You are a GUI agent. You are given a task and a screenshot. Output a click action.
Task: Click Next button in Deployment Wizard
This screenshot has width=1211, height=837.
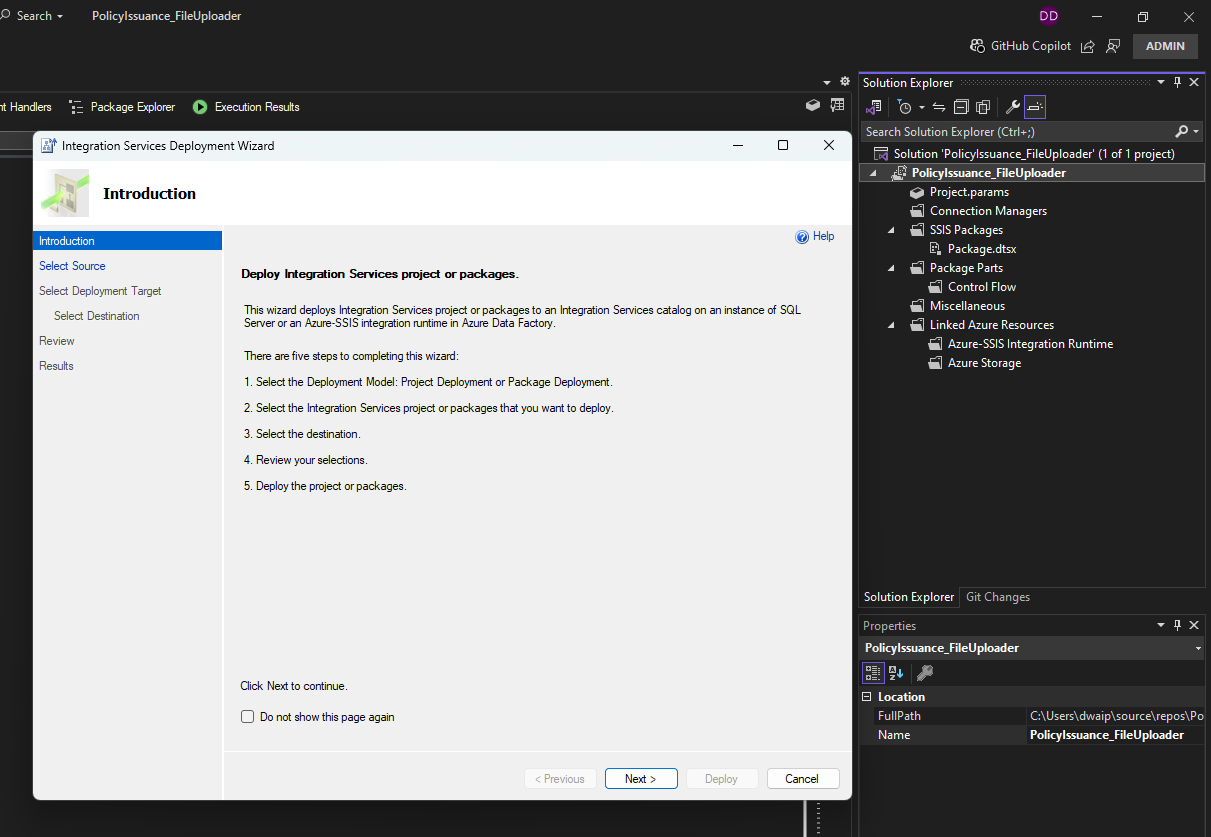click(641, 779)
